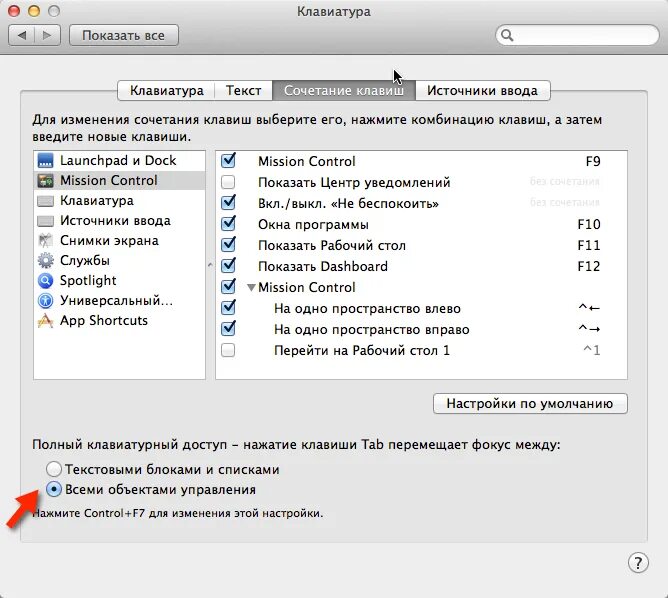
Task: Click the Службы gear icon
Action: (45, 260)
